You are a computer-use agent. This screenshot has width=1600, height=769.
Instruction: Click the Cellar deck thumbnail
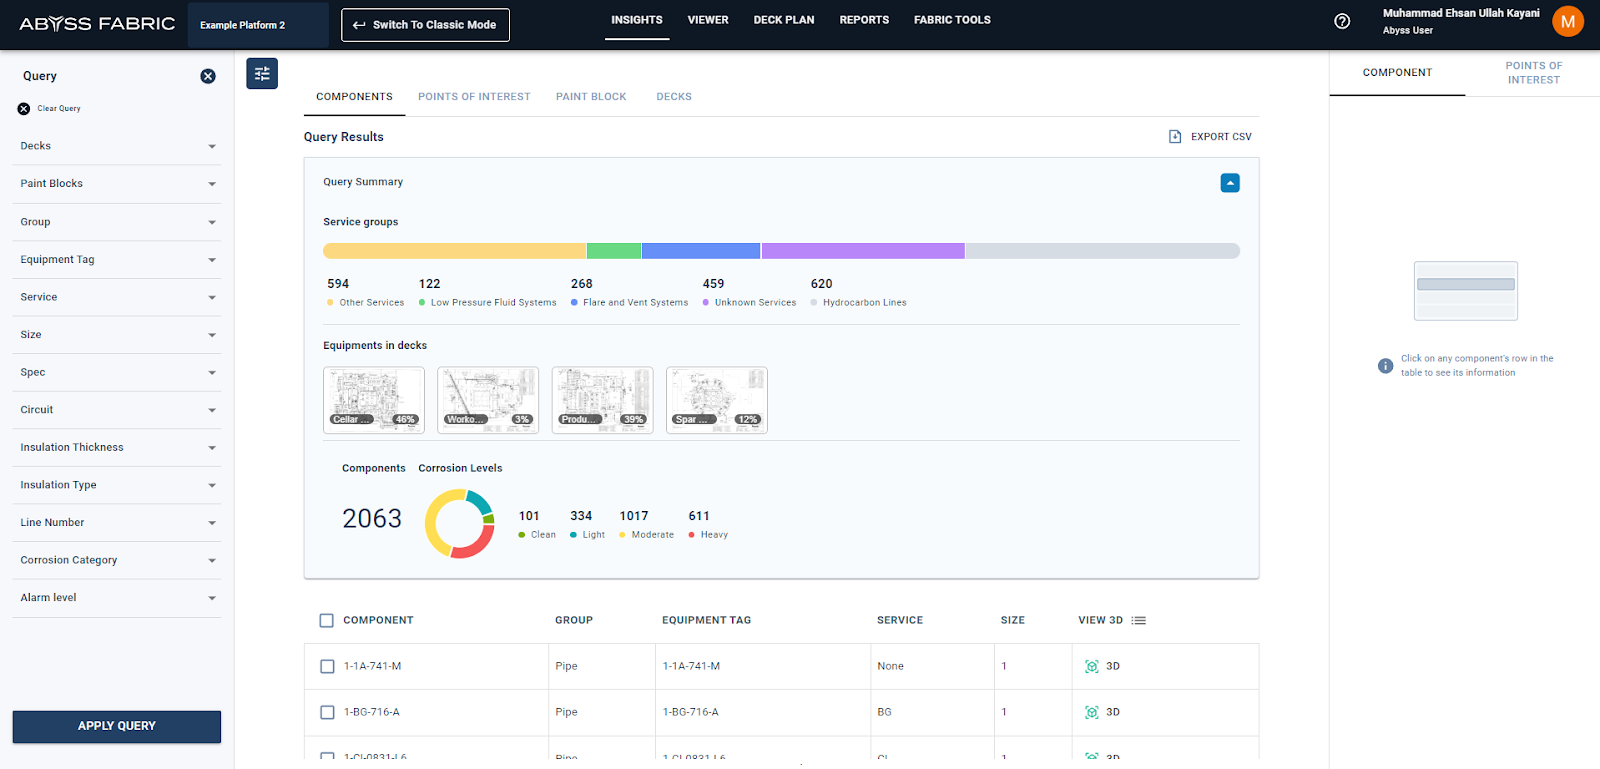pyautogui.click(x=374, y=400)
